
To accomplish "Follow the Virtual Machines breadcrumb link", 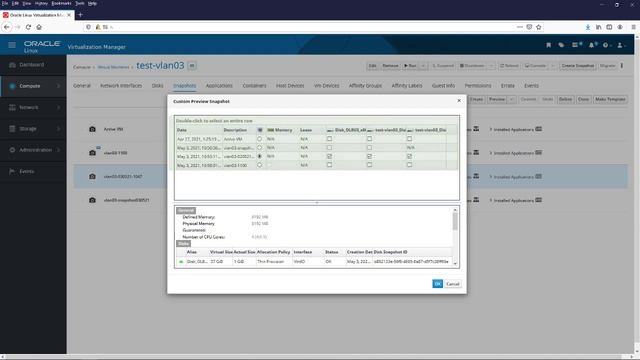I will (x=113, y=67).
